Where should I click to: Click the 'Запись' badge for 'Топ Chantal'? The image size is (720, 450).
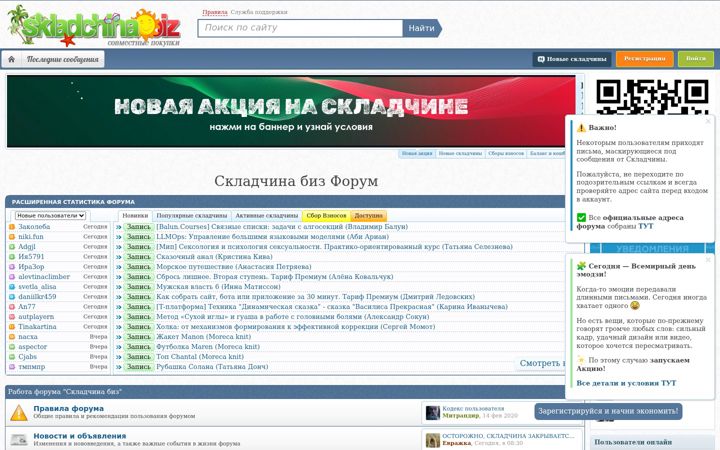point(138,357)
